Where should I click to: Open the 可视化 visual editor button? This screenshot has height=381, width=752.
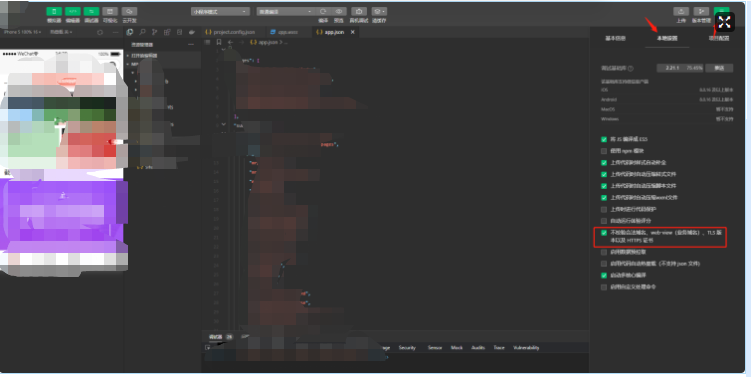pyautogui.click(x=110, y=11)
